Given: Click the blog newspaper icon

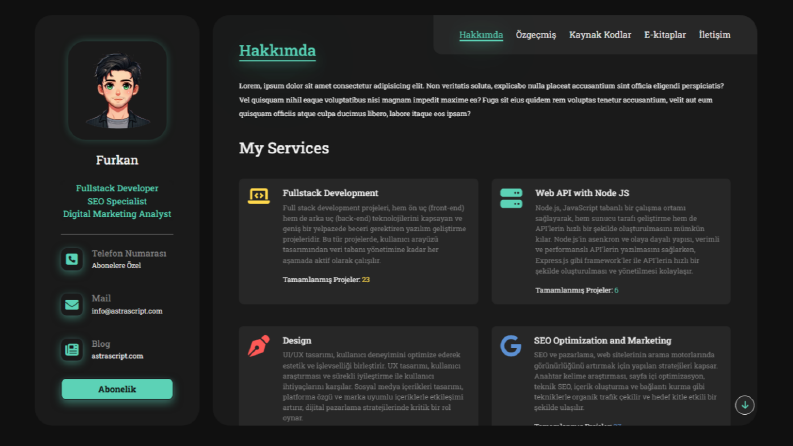Looking at the screenshot, I should pos(72,349).
